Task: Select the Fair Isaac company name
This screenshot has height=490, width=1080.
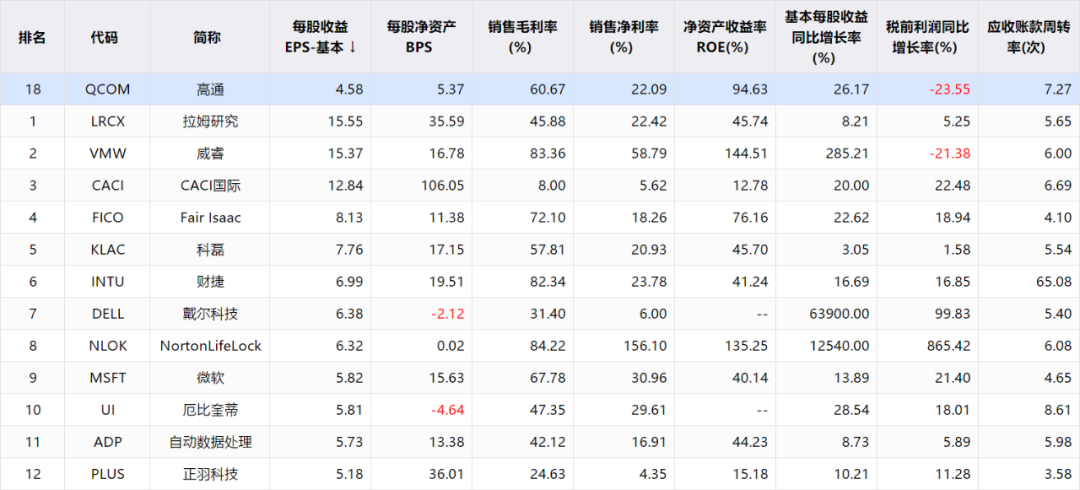Action: [x=211, y=218]
